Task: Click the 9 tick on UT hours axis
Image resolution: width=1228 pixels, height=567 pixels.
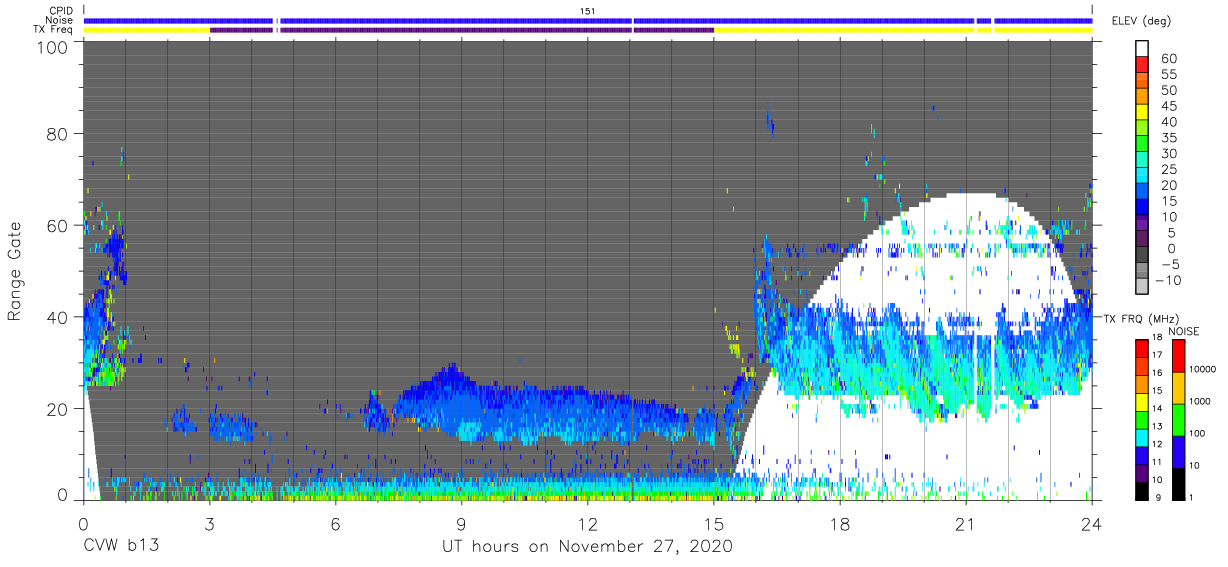Action: 461,523
